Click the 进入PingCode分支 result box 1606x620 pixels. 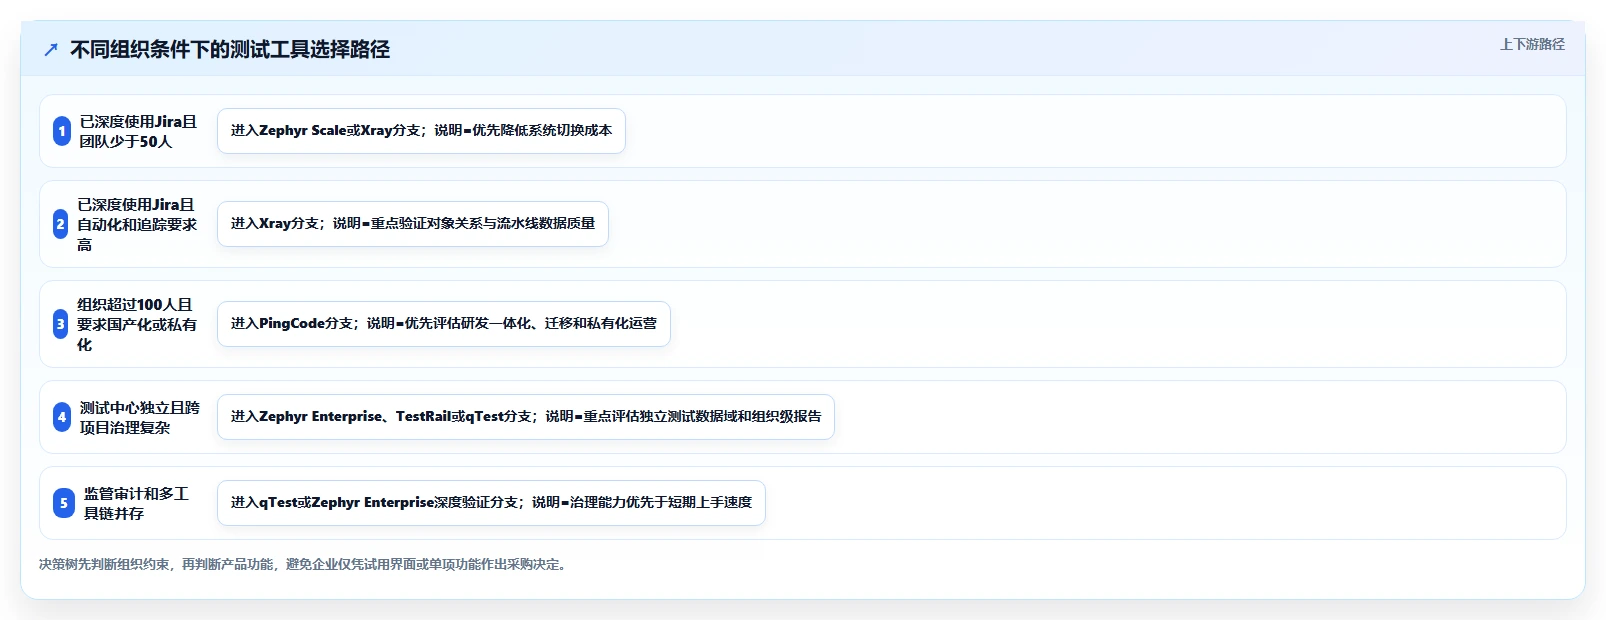[x=444, y=324]
